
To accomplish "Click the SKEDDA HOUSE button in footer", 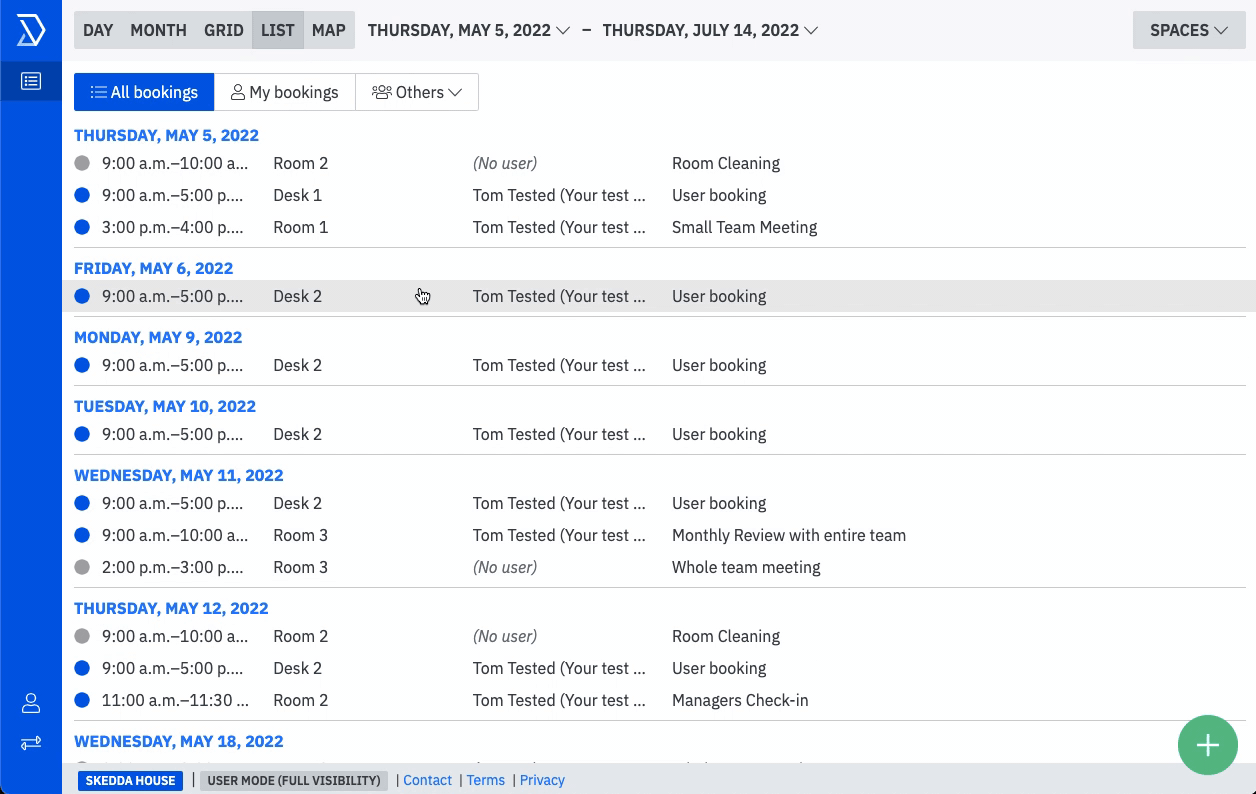I will click(x=130, y=780).
